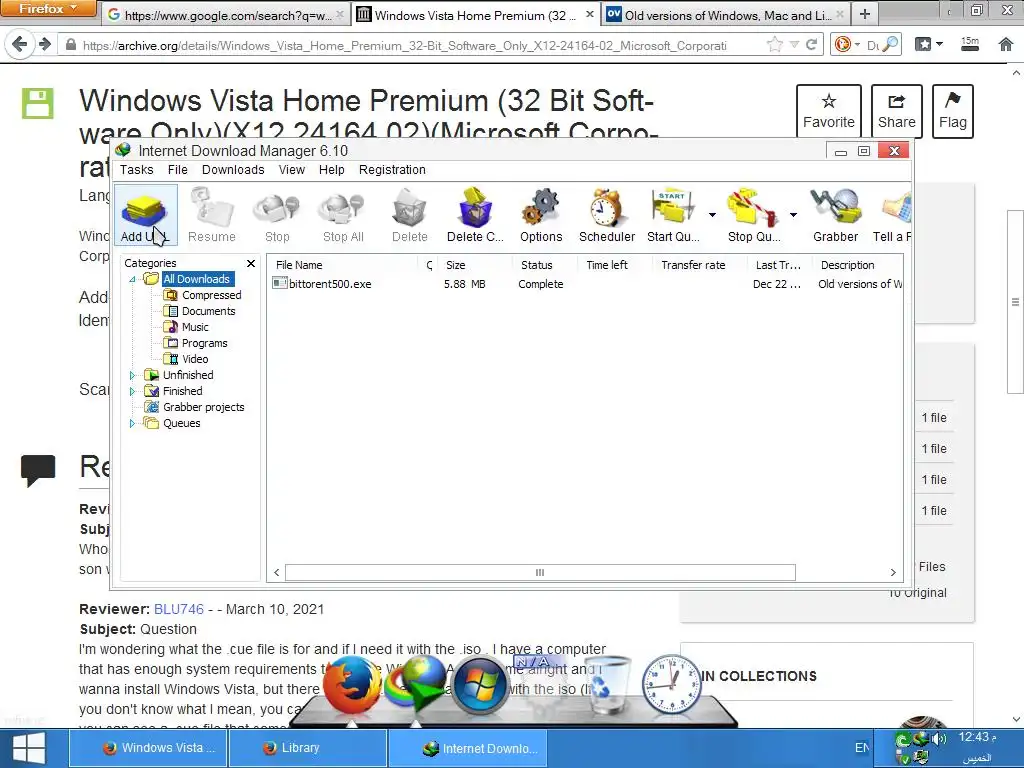Switch to Old versions of Windows tab

click(x=726, y=14)
